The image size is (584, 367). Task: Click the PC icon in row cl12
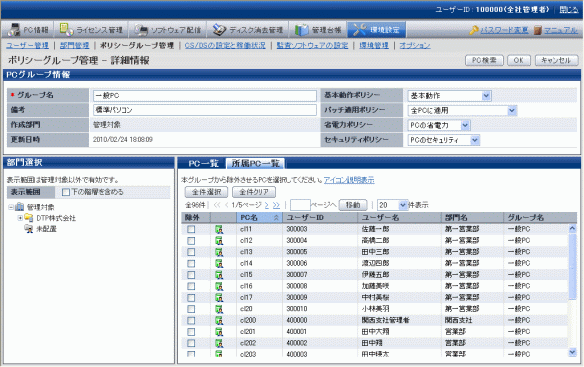219,241
